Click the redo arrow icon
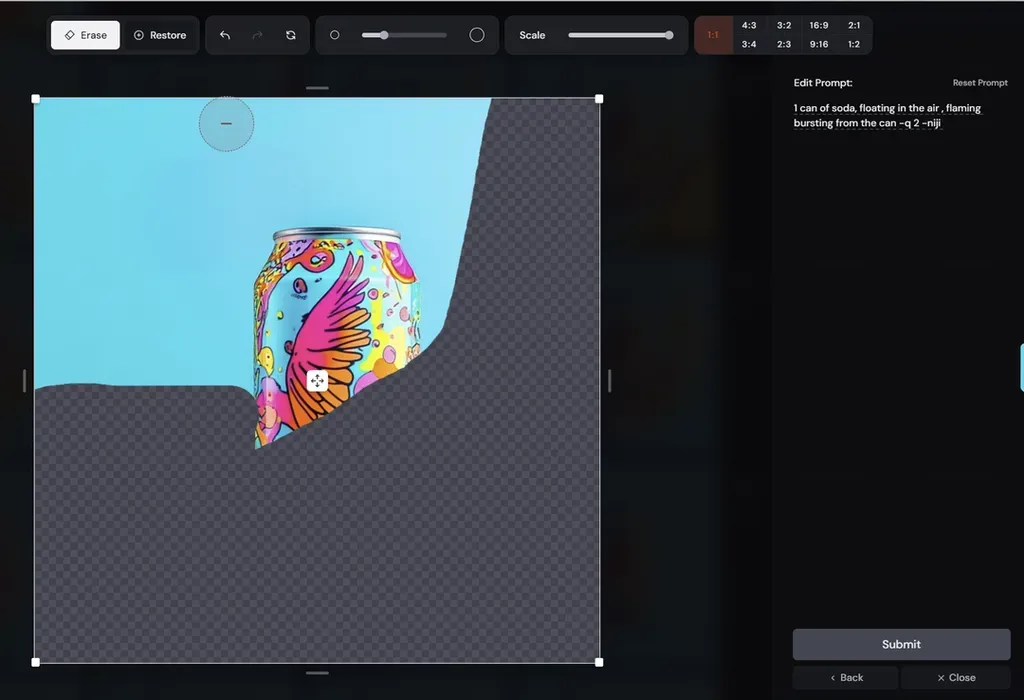Image resolution: width=1024 pixels, height=700 pixels. [x=257, y=35]
